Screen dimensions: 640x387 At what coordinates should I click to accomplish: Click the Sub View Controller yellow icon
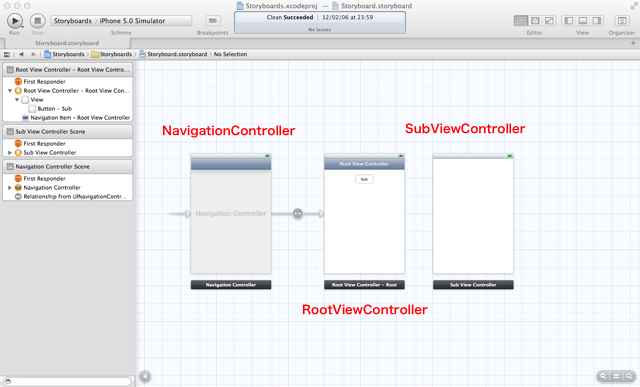(x=18, y=152)
